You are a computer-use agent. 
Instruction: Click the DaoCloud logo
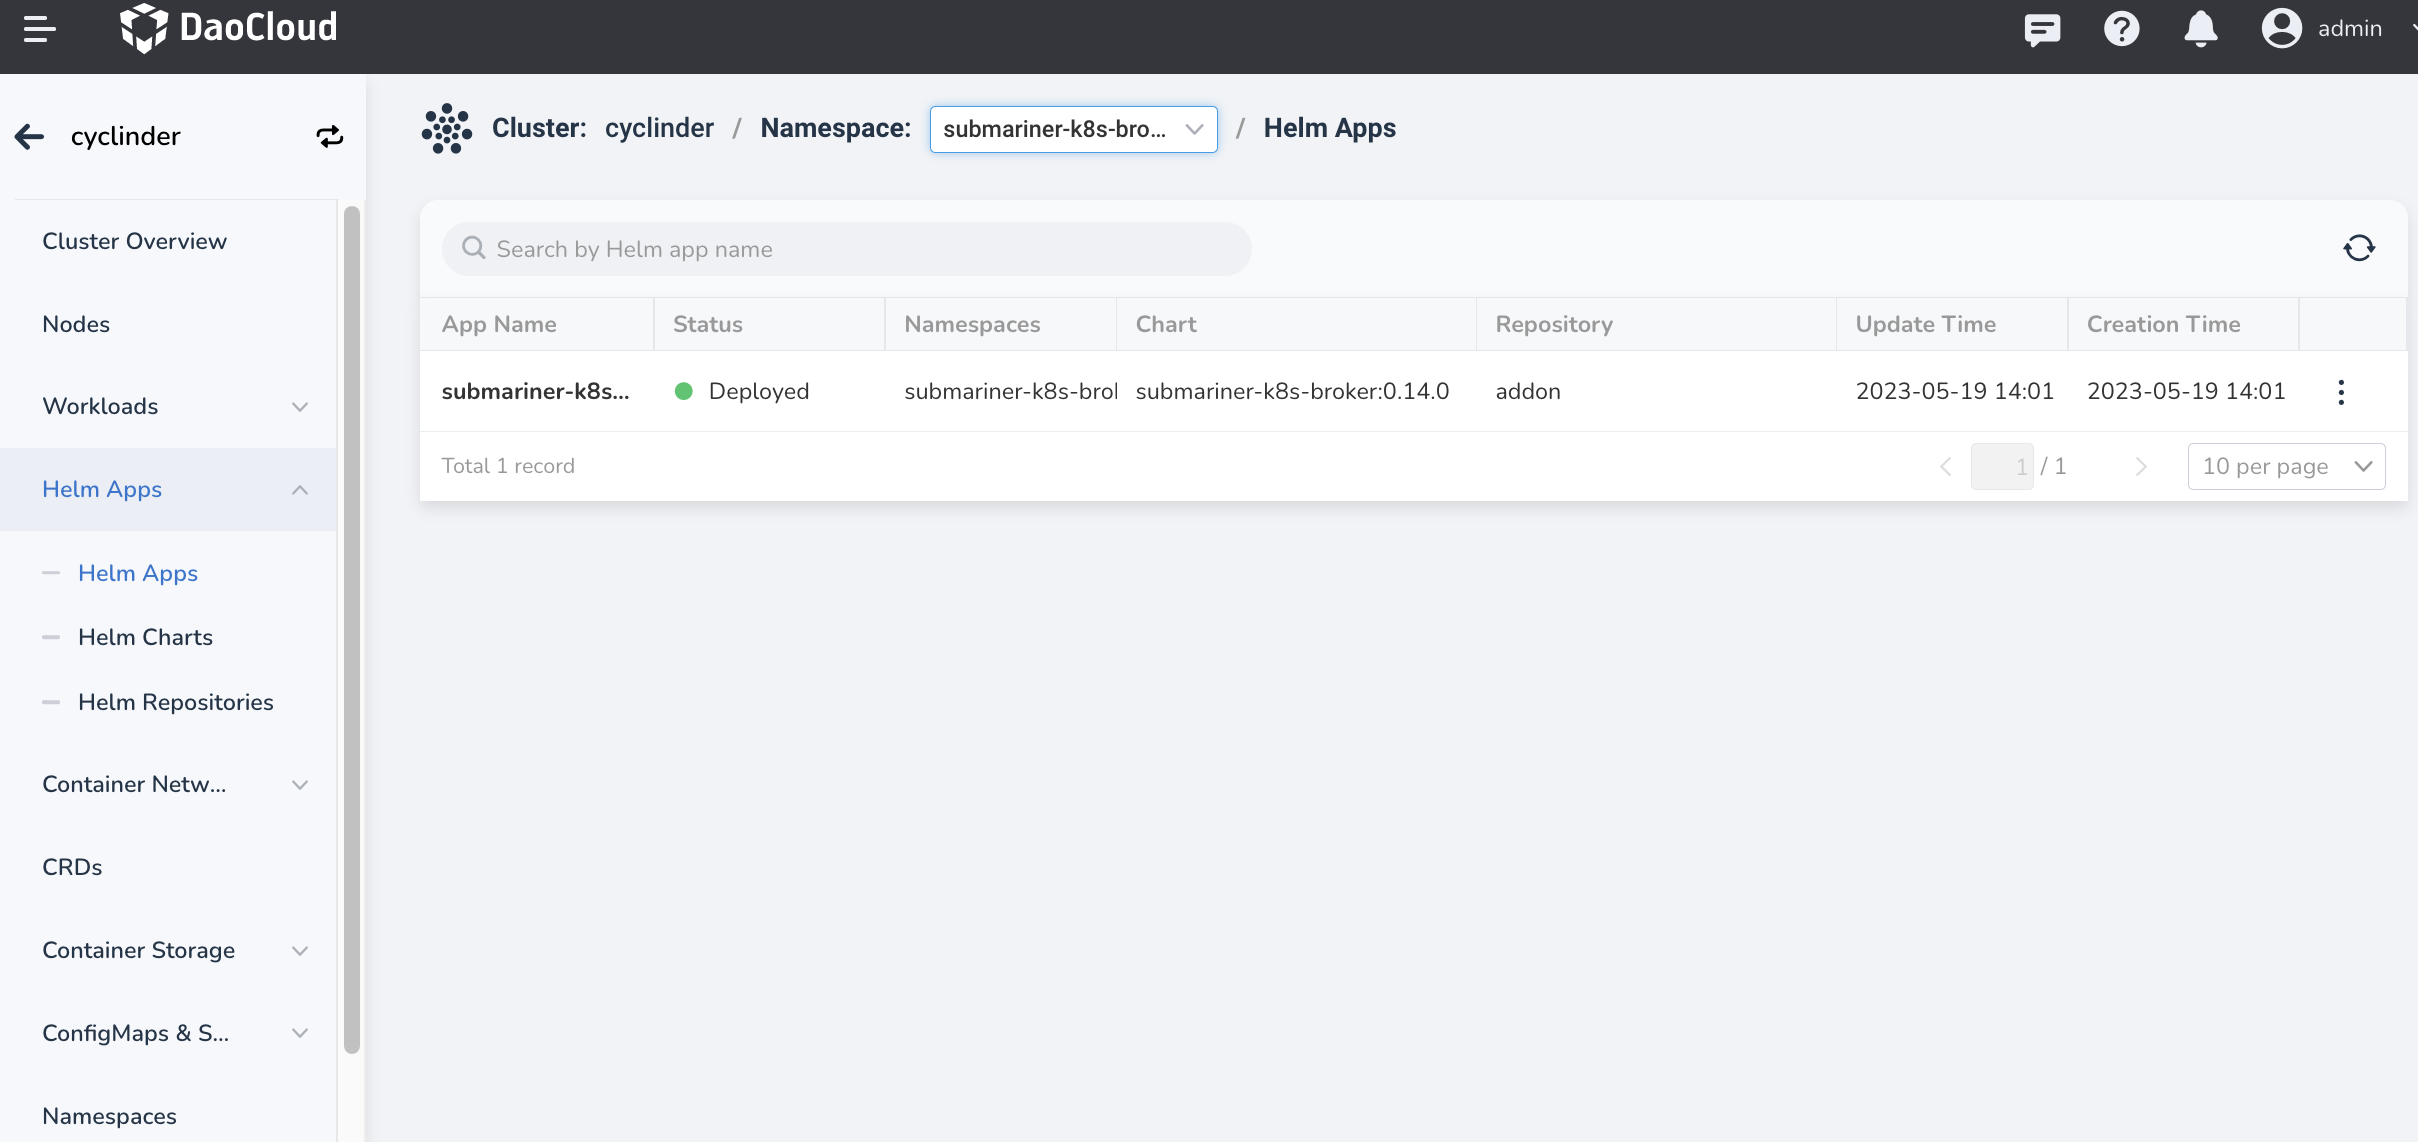coord(229,28)
